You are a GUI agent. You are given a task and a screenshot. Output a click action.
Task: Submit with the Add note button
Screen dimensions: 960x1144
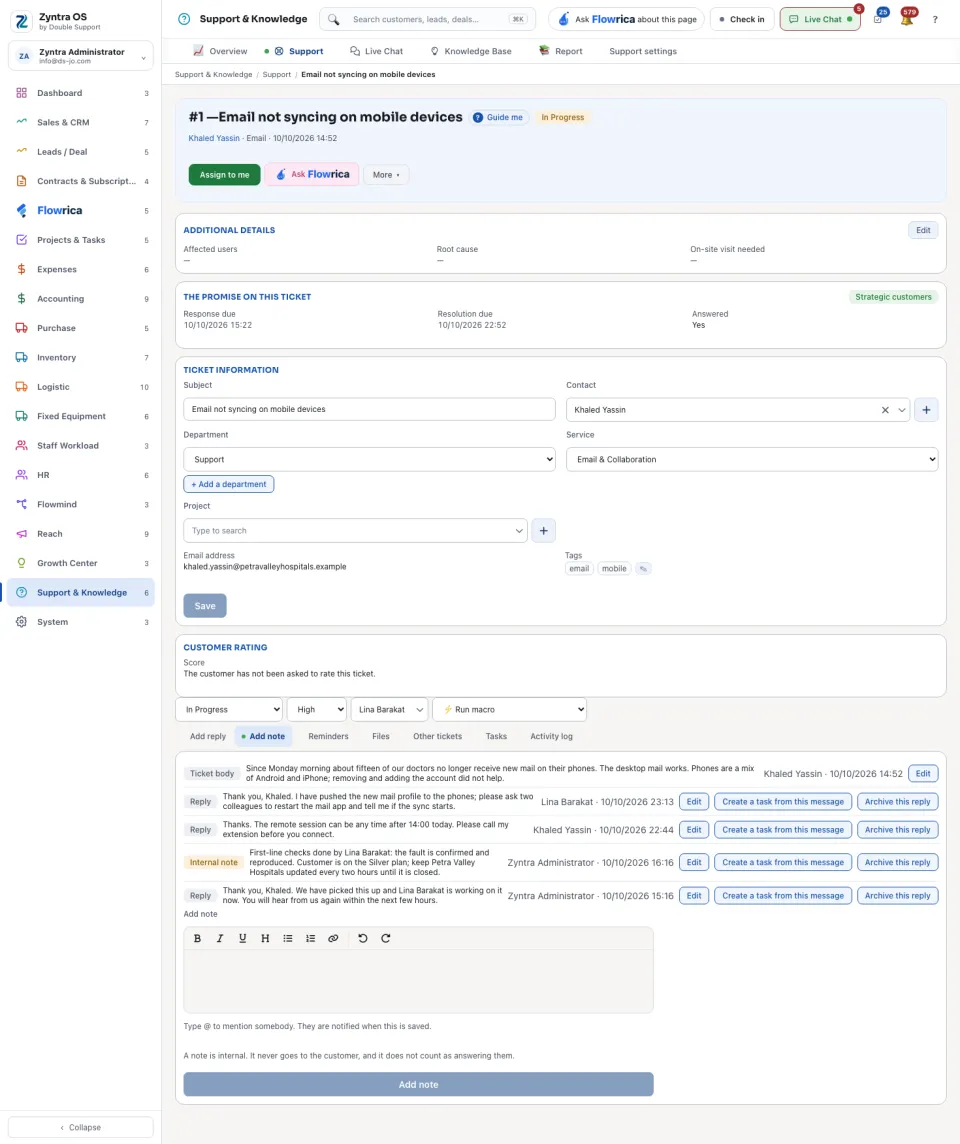point(419,1084)
